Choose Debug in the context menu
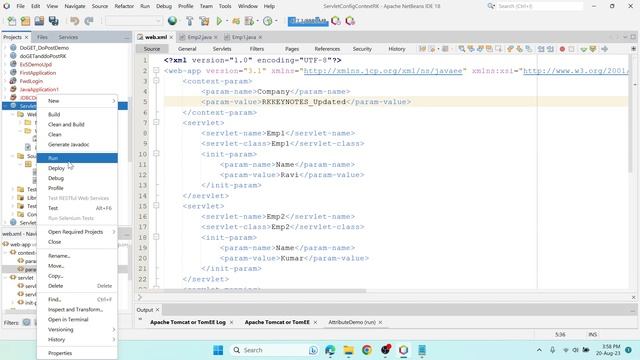This screenshot has width=640, height=360. pos(77,178)
